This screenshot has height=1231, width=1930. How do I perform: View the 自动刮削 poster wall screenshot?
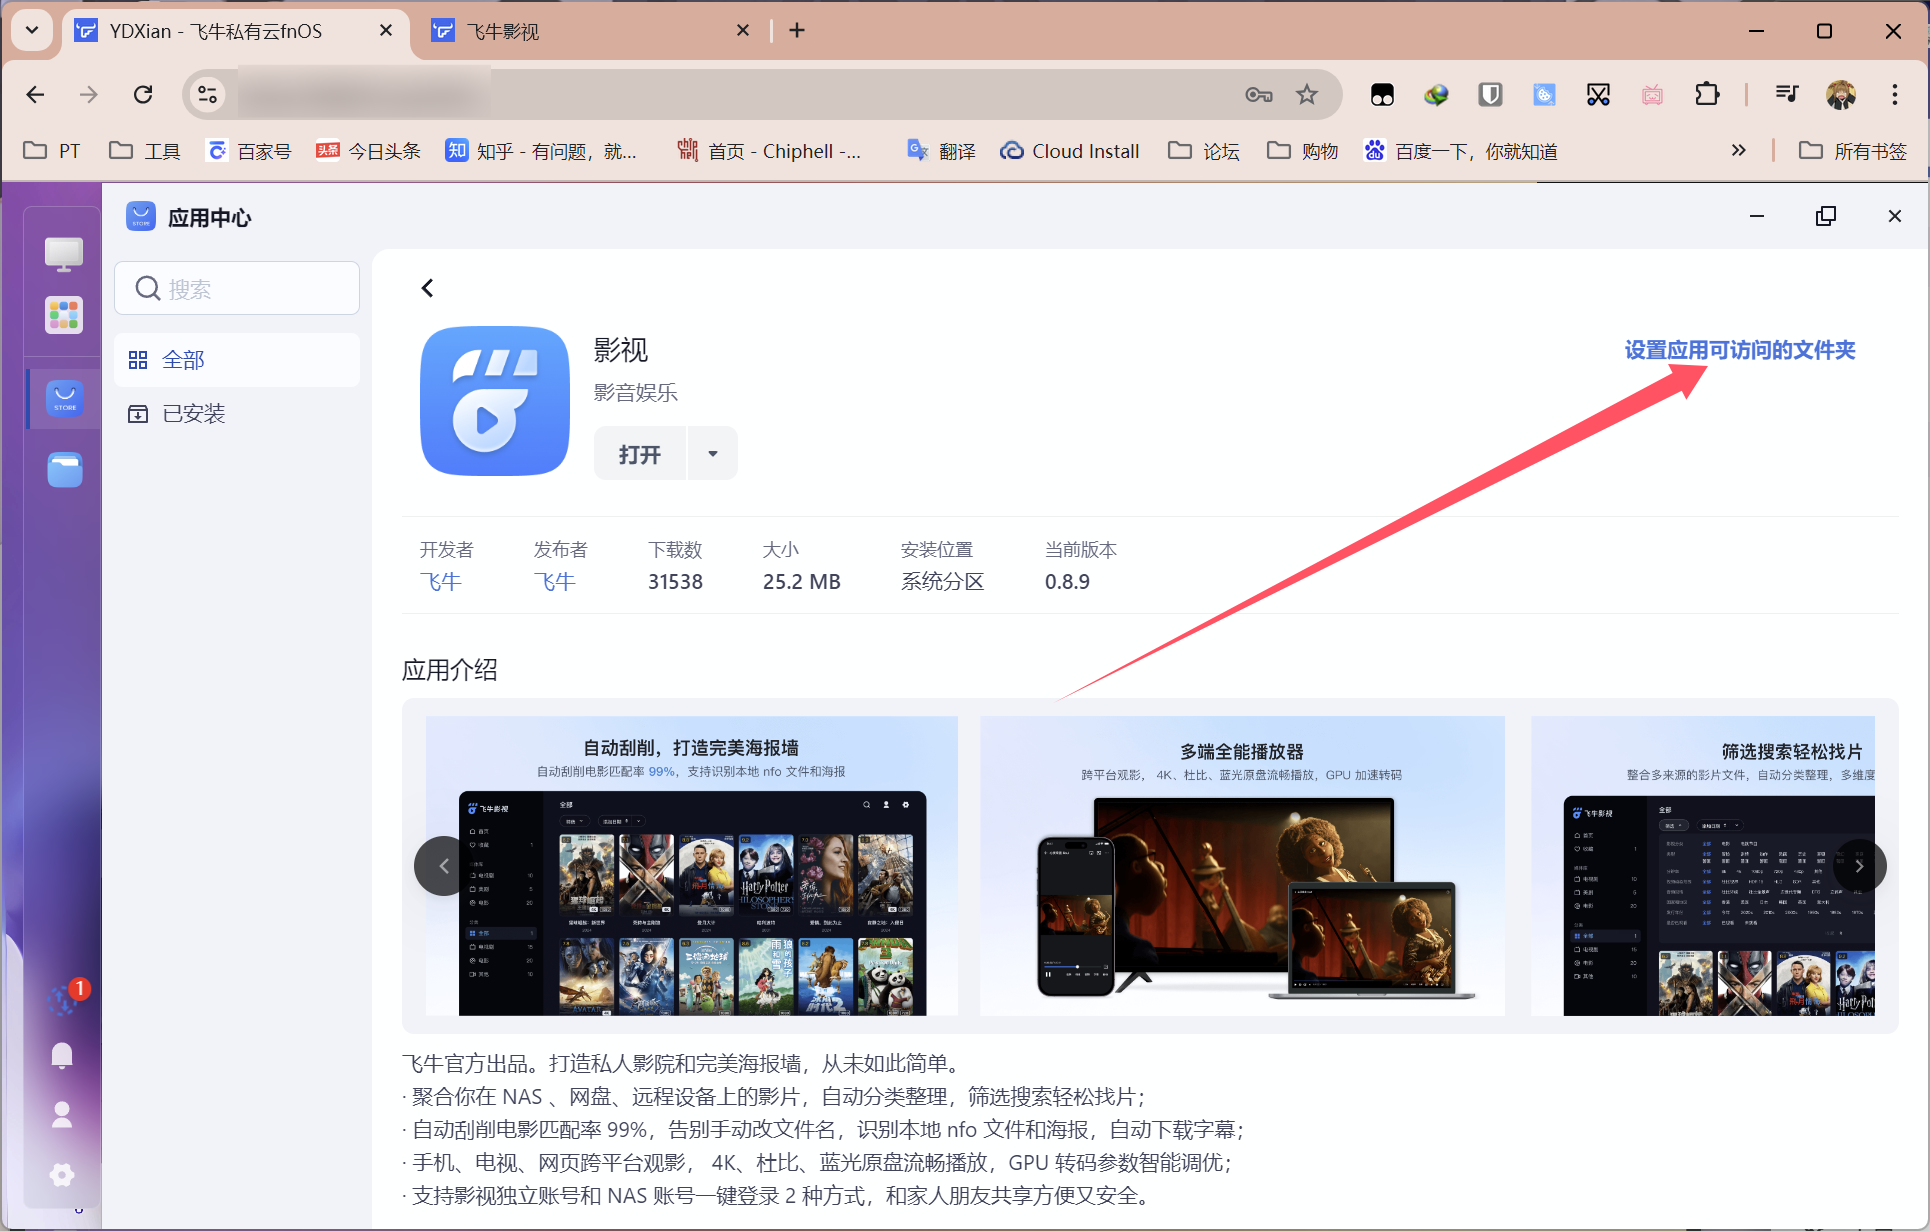click(x=692, y=866)
